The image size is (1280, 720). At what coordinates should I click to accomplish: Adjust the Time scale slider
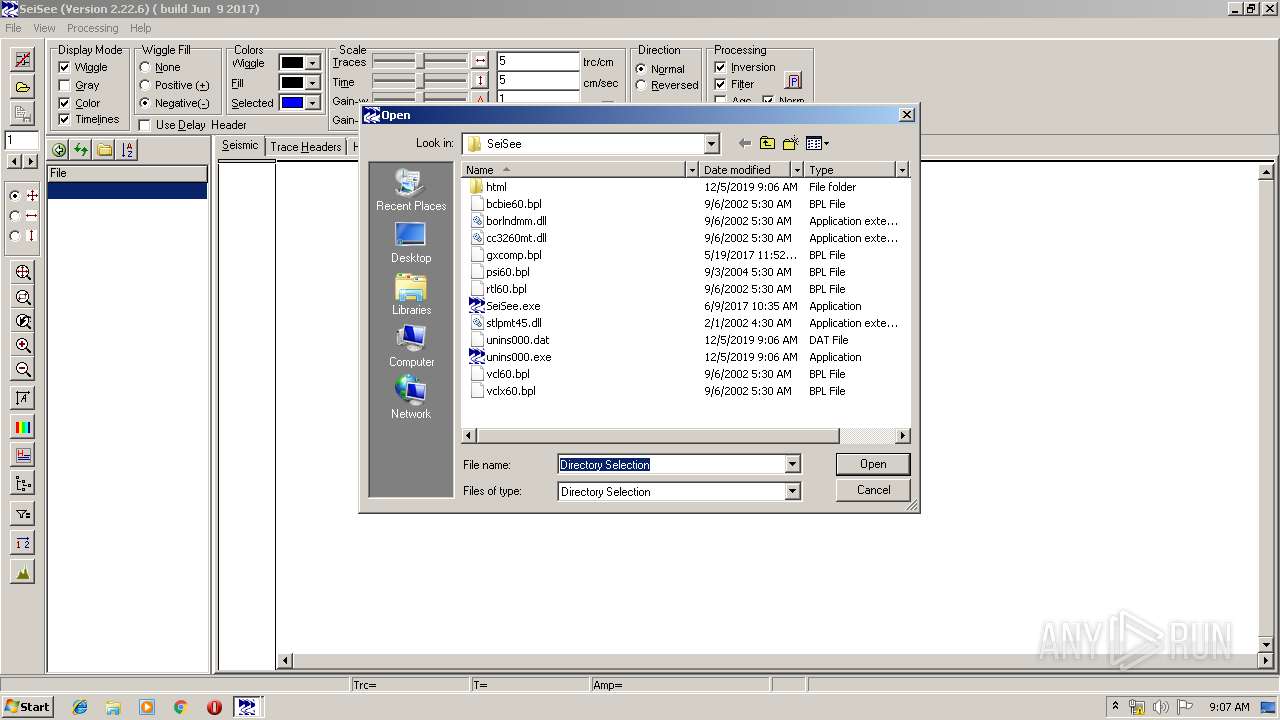pos(420,81)
